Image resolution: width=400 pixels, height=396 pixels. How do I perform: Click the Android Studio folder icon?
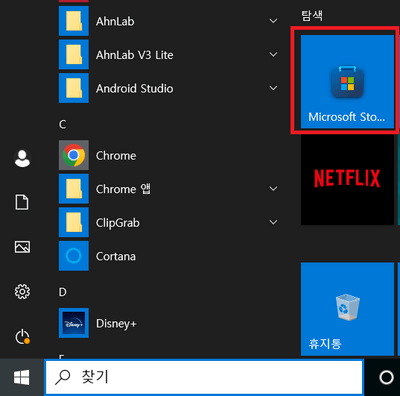pyautogui.click(x=74, y=88)
